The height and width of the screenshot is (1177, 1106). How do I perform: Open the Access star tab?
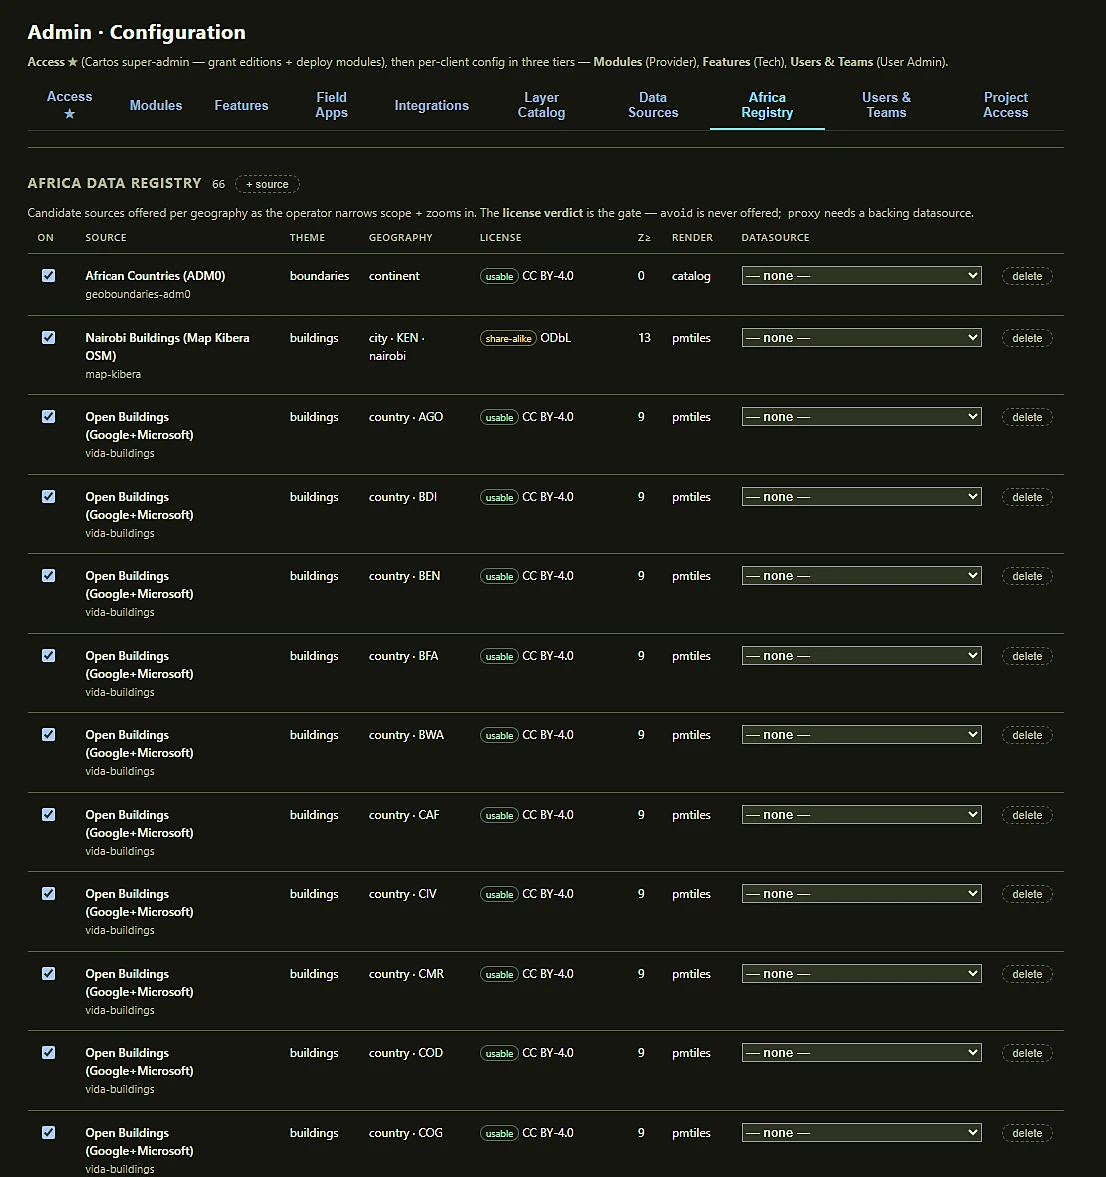click(69, 105)
